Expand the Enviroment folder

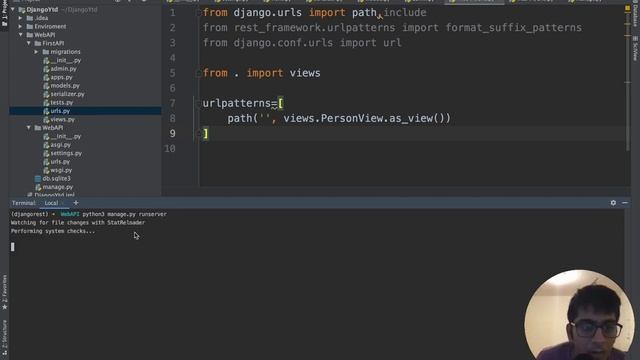(20, 26)
